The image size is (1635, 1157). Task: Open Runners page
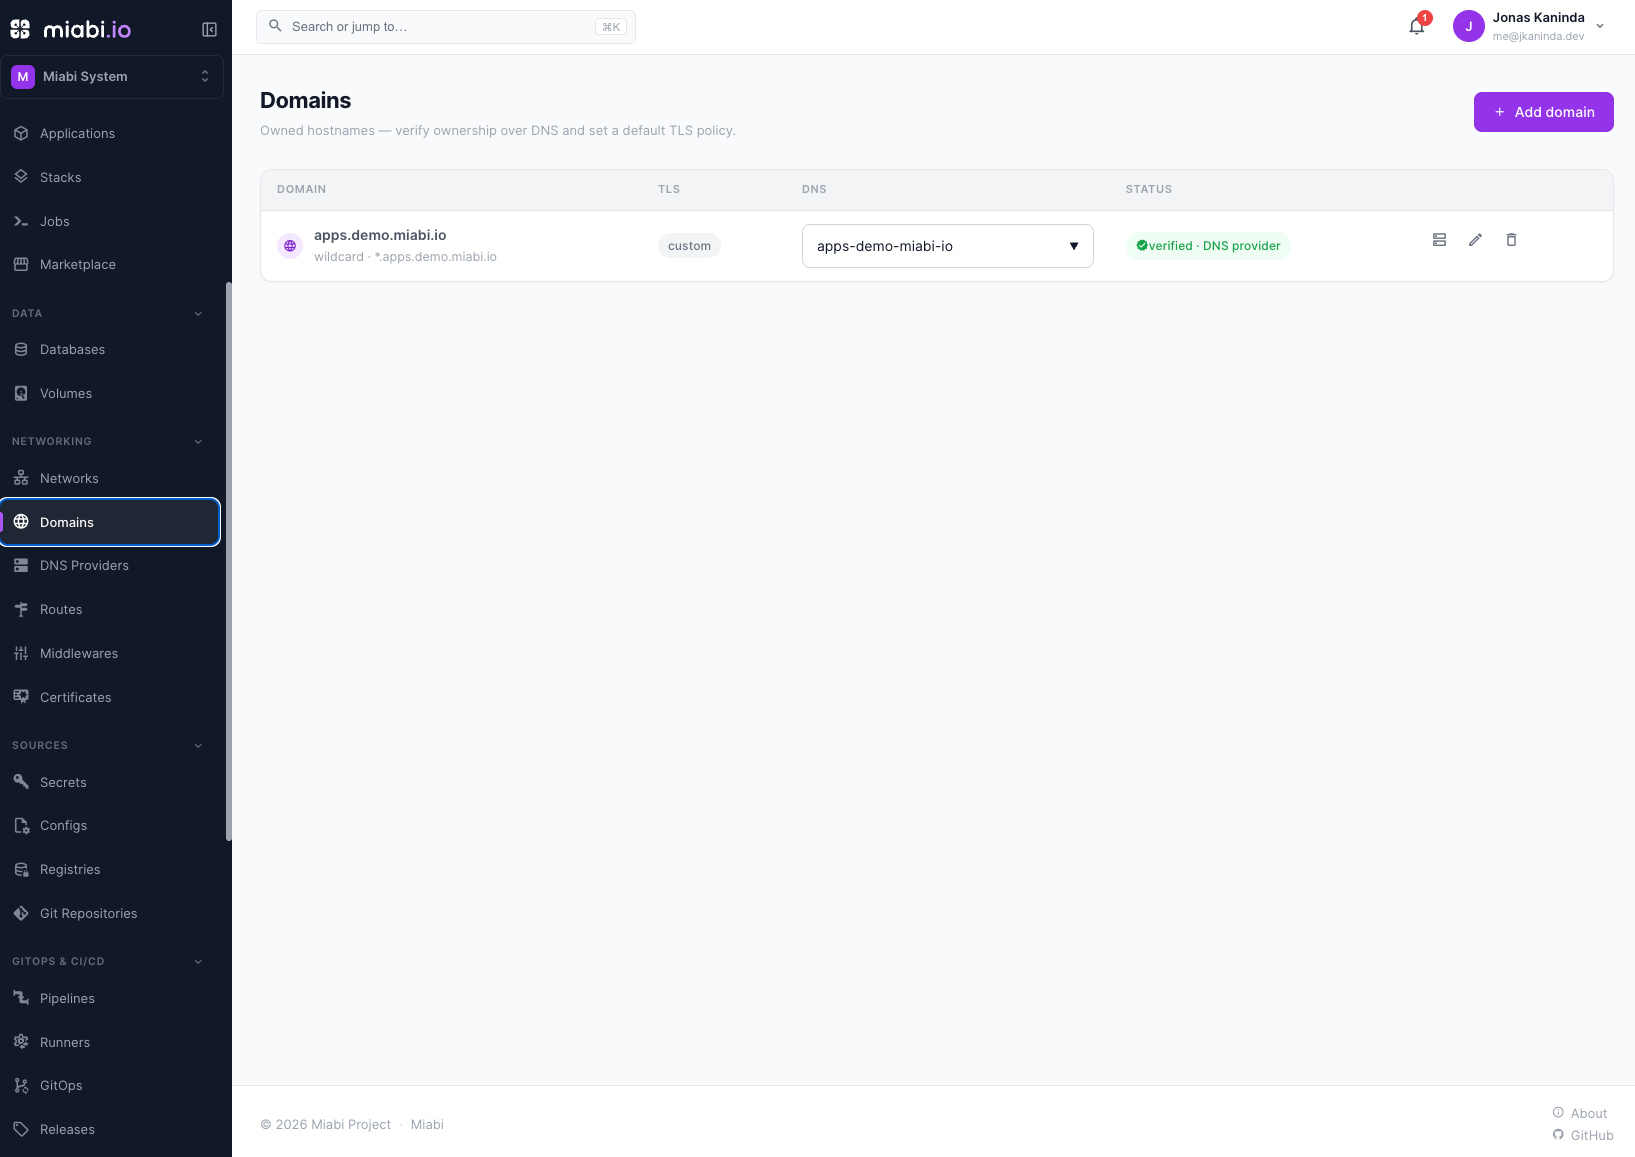(x=110, y=1042)
